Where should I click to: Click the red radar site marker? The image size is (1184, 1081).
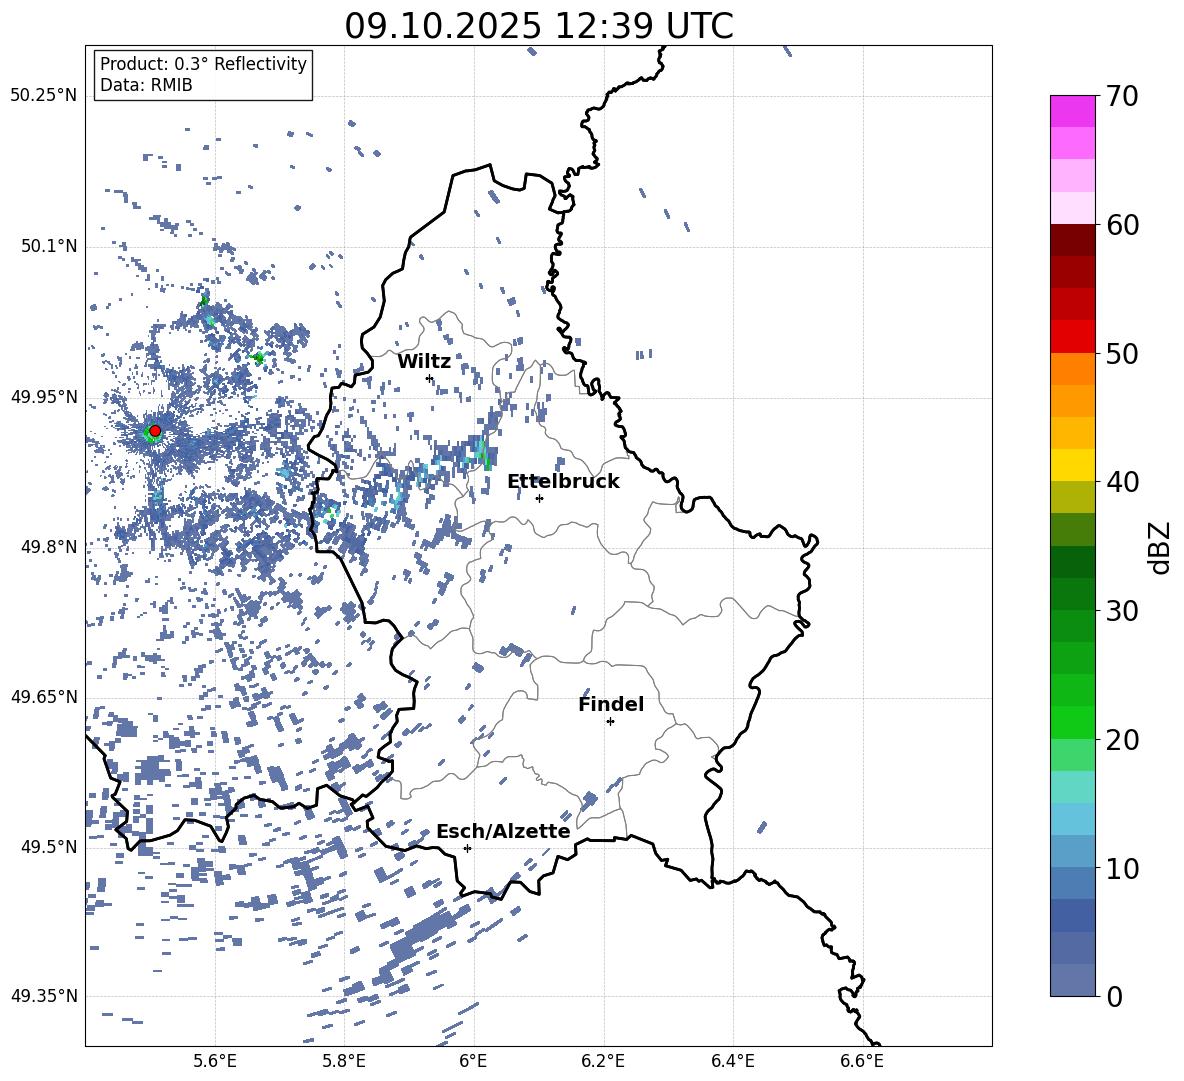tap(155, 431)
